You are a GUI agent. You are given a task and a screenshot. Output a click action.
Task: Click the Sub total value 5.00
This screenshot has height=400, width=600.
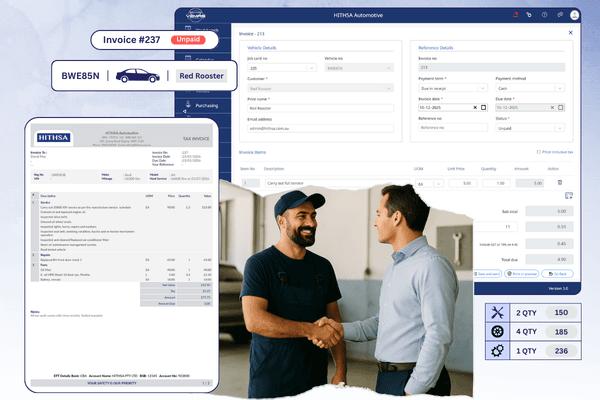[549, 211]
